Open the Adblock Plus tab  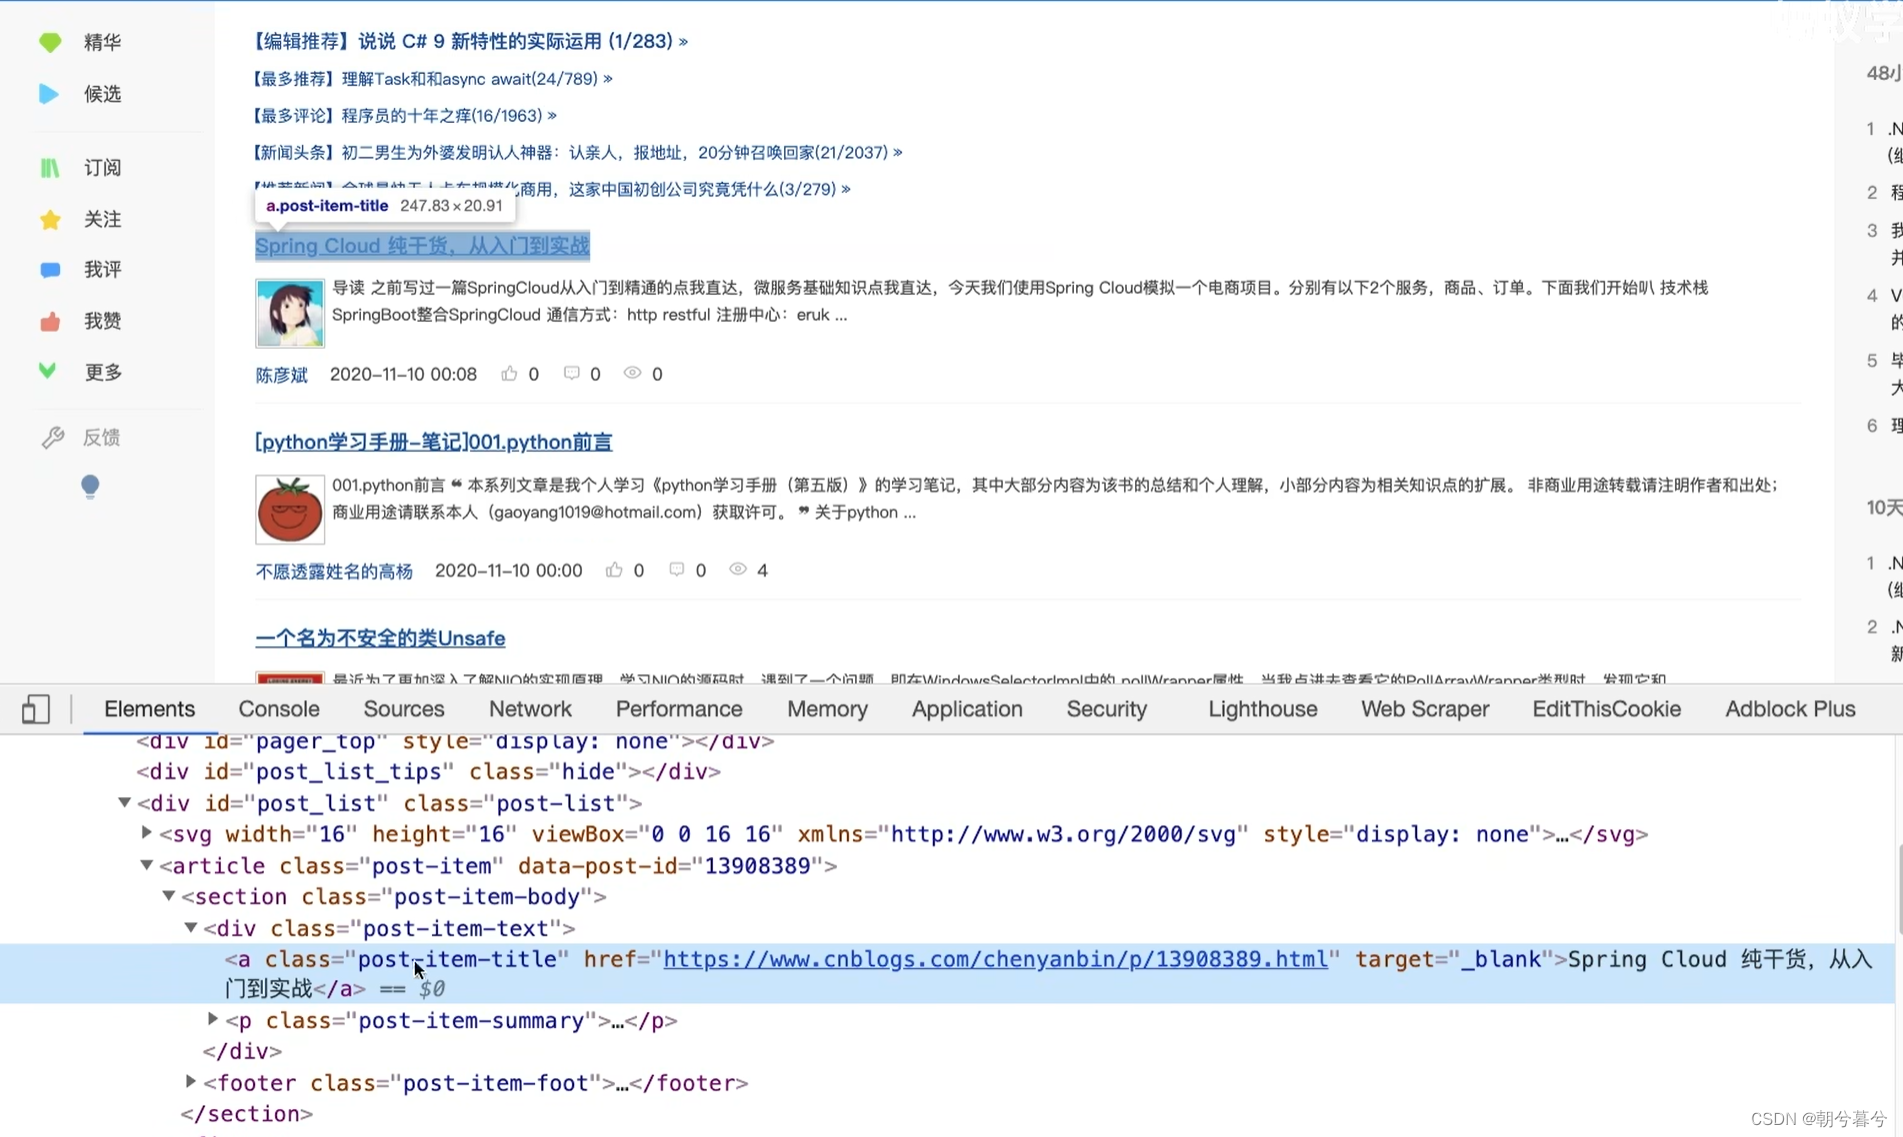coord(1790,709)
